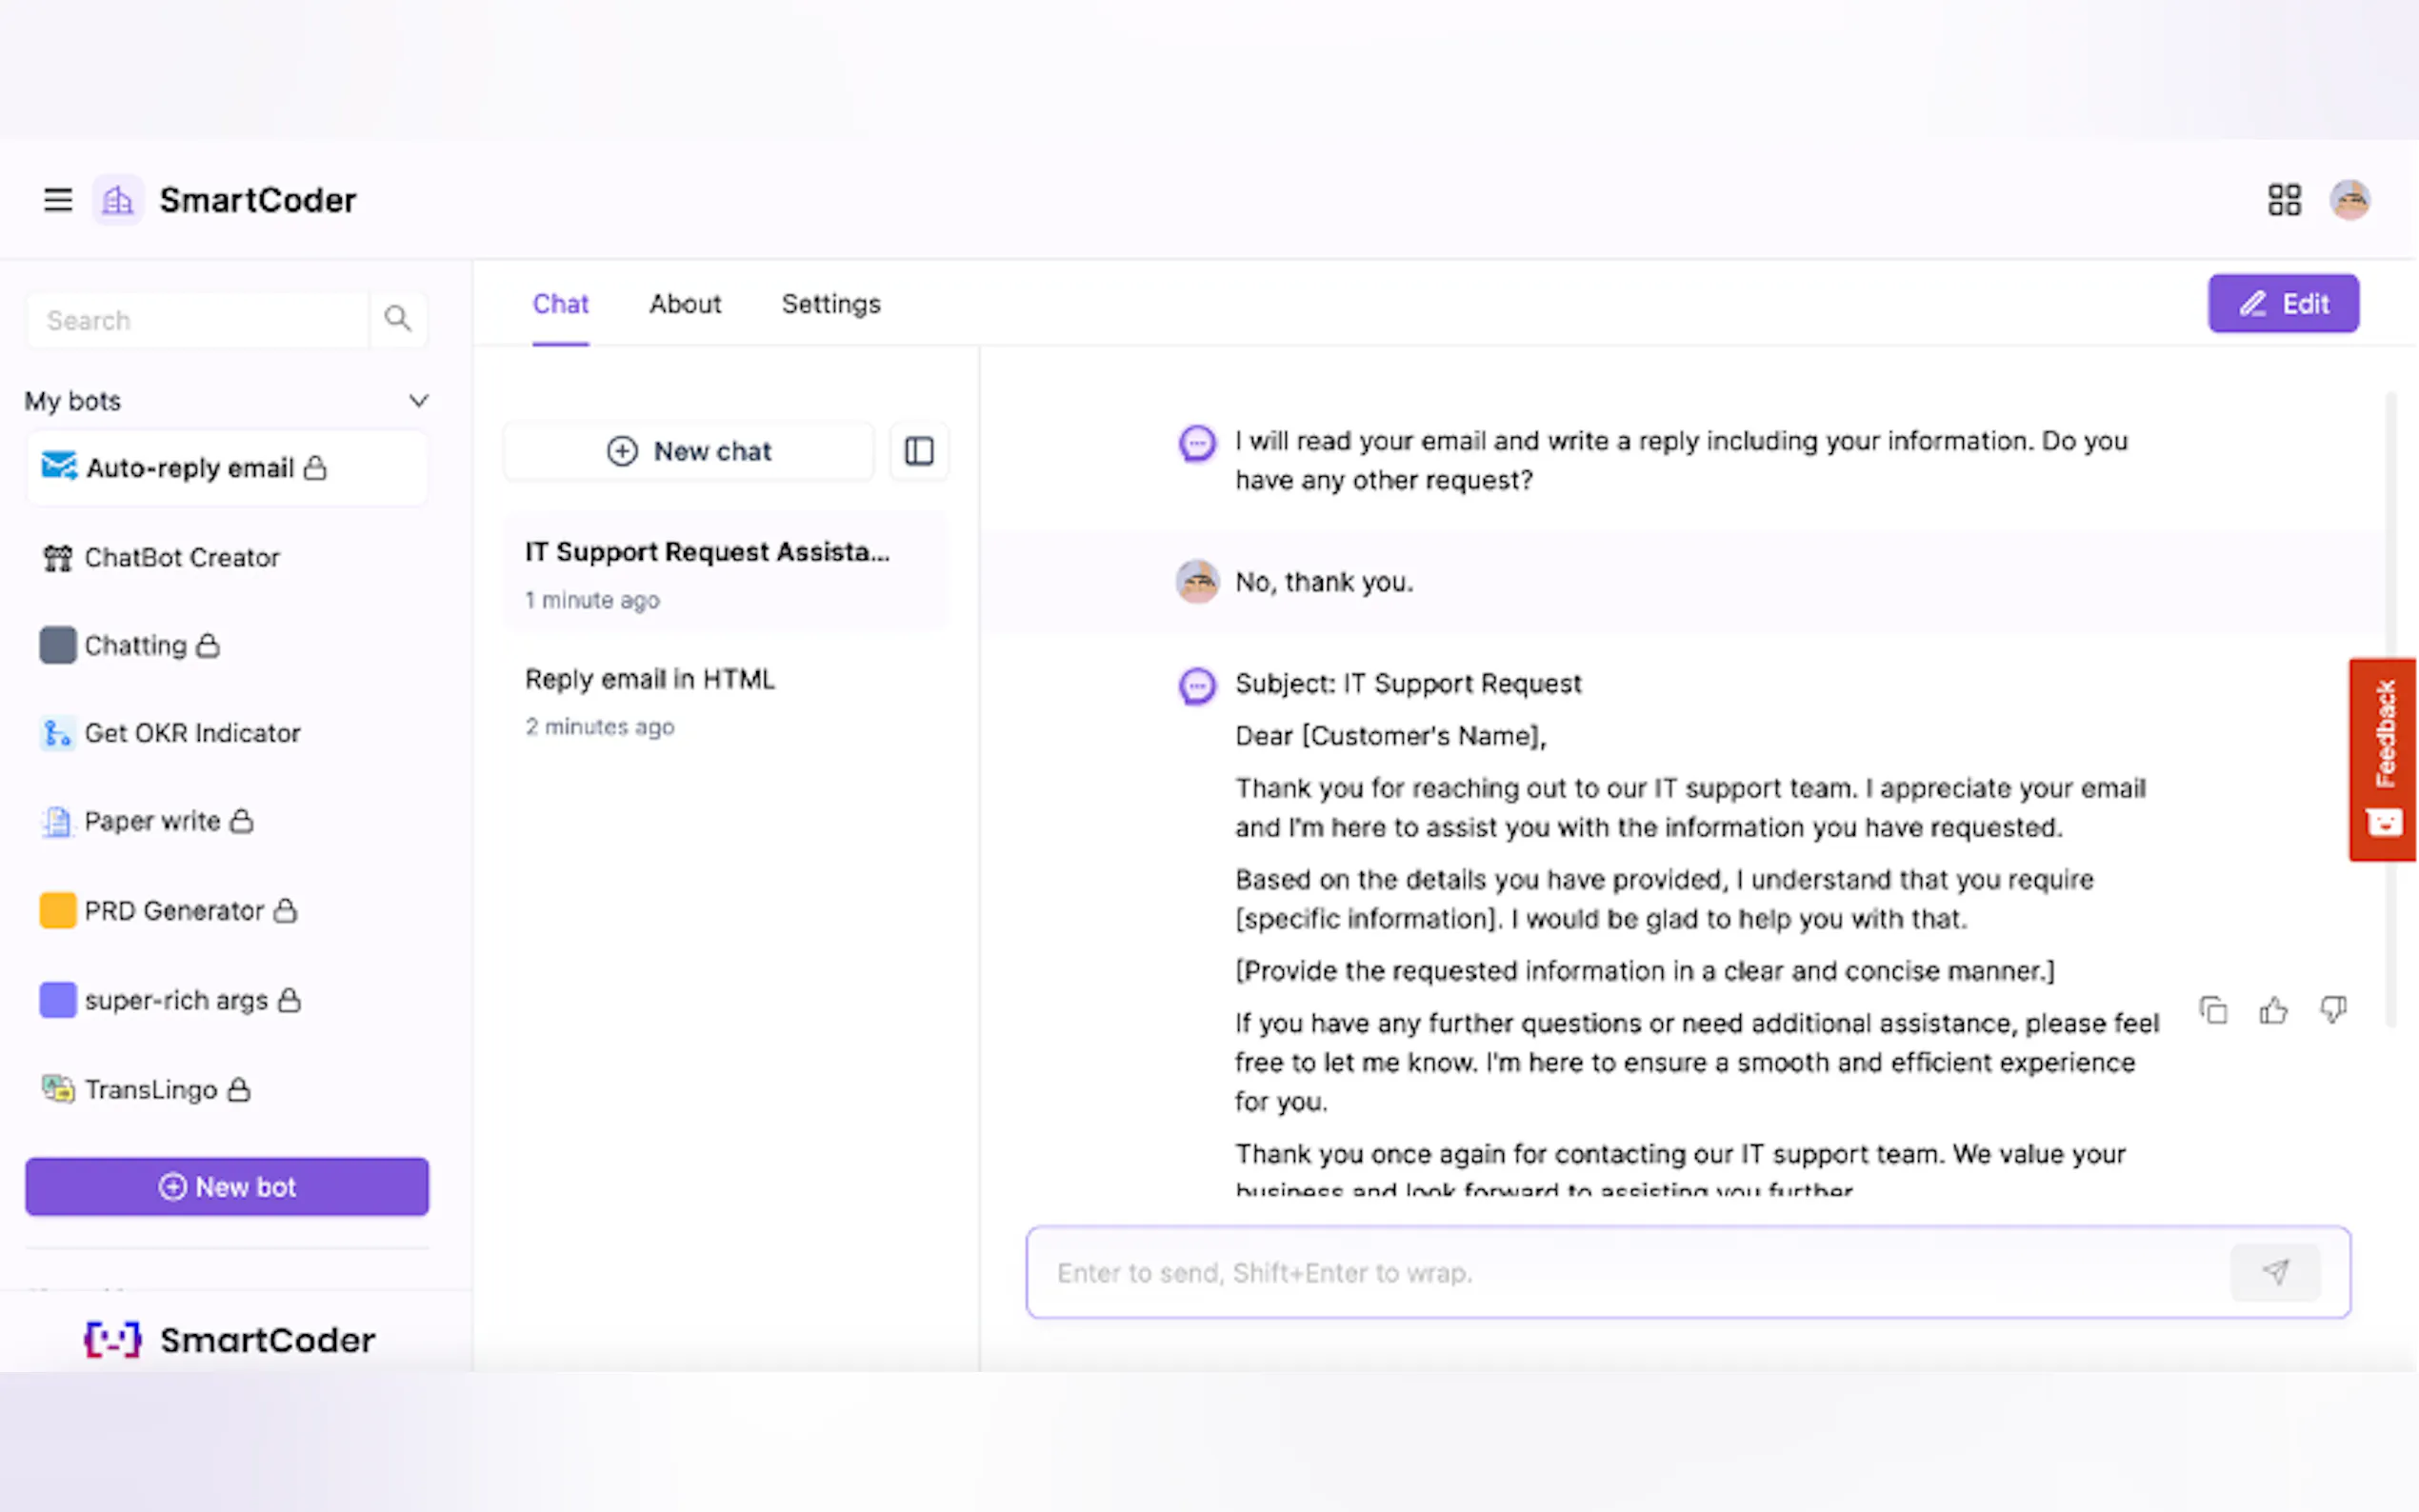Open the Feedback side tab

pyautogui.click(x=2385, y=758)
